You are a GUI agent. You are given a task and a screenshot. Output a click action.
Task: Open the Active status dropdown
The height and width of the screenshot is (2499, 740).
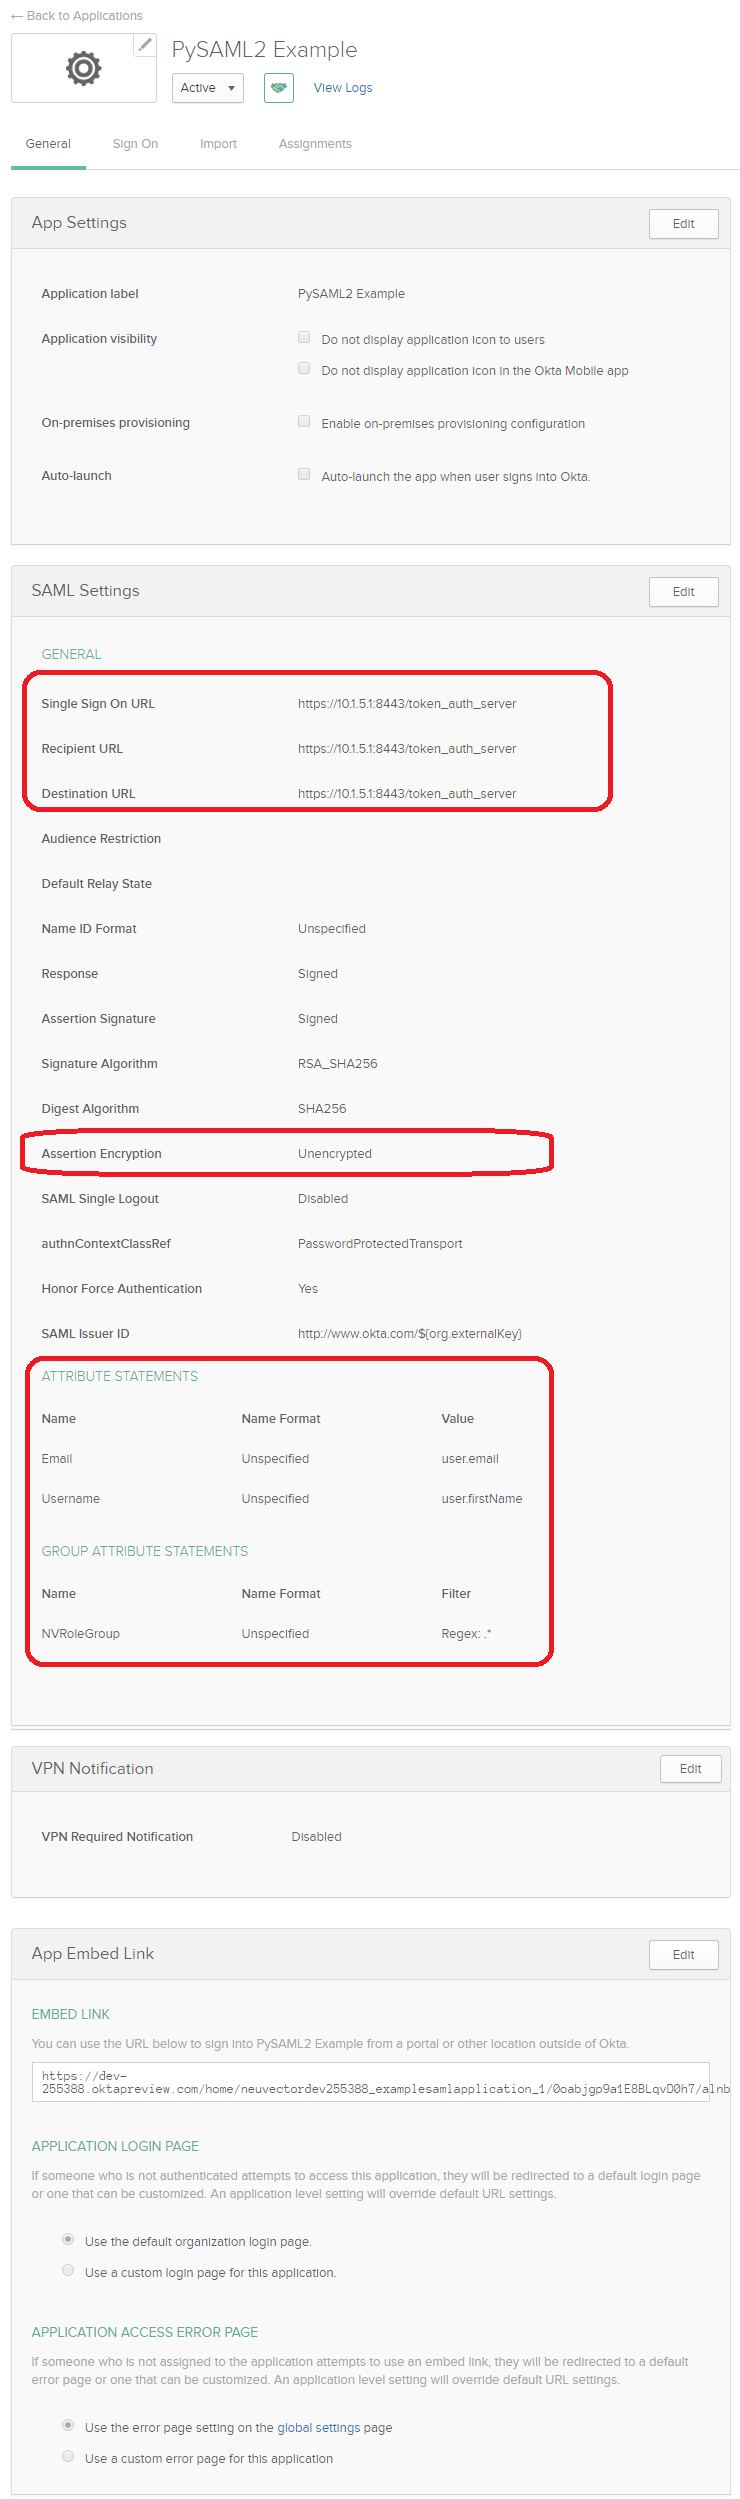click(x=207, y=88)
